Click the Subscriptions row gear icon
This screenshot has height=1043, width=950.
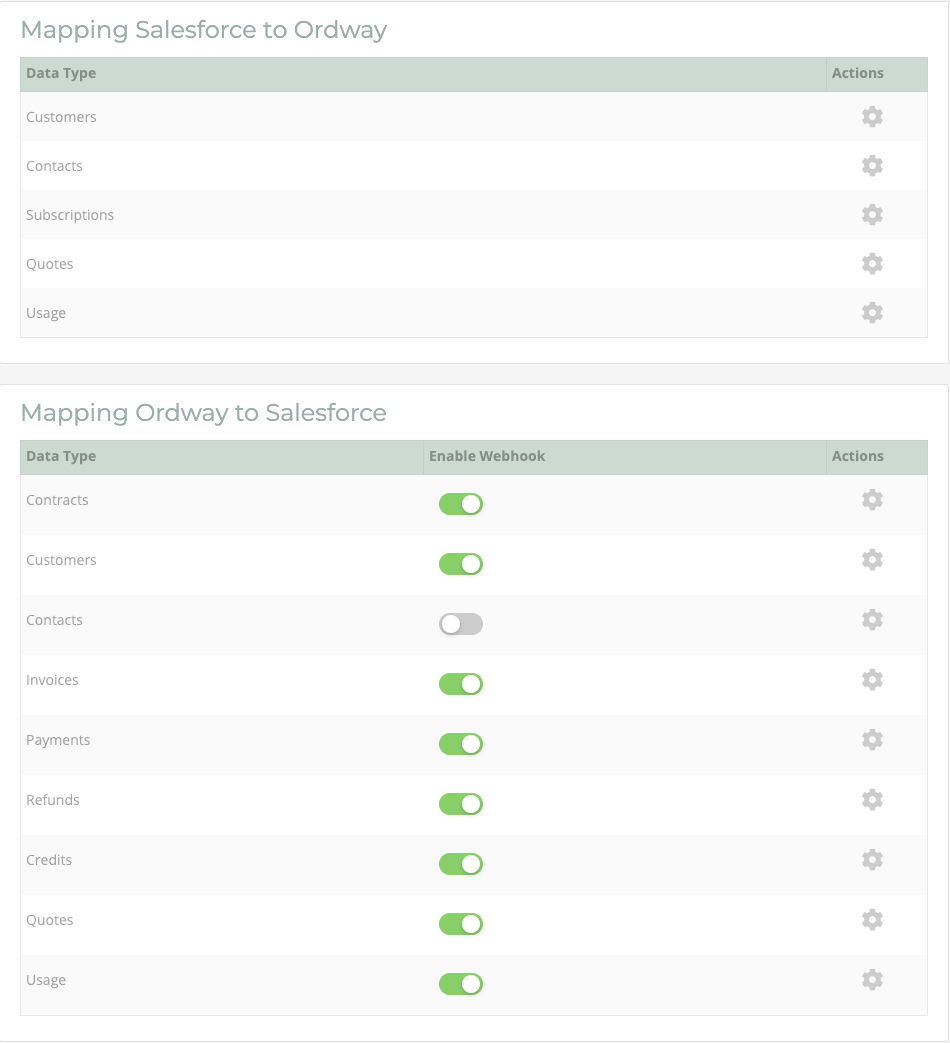pos(872,215)
